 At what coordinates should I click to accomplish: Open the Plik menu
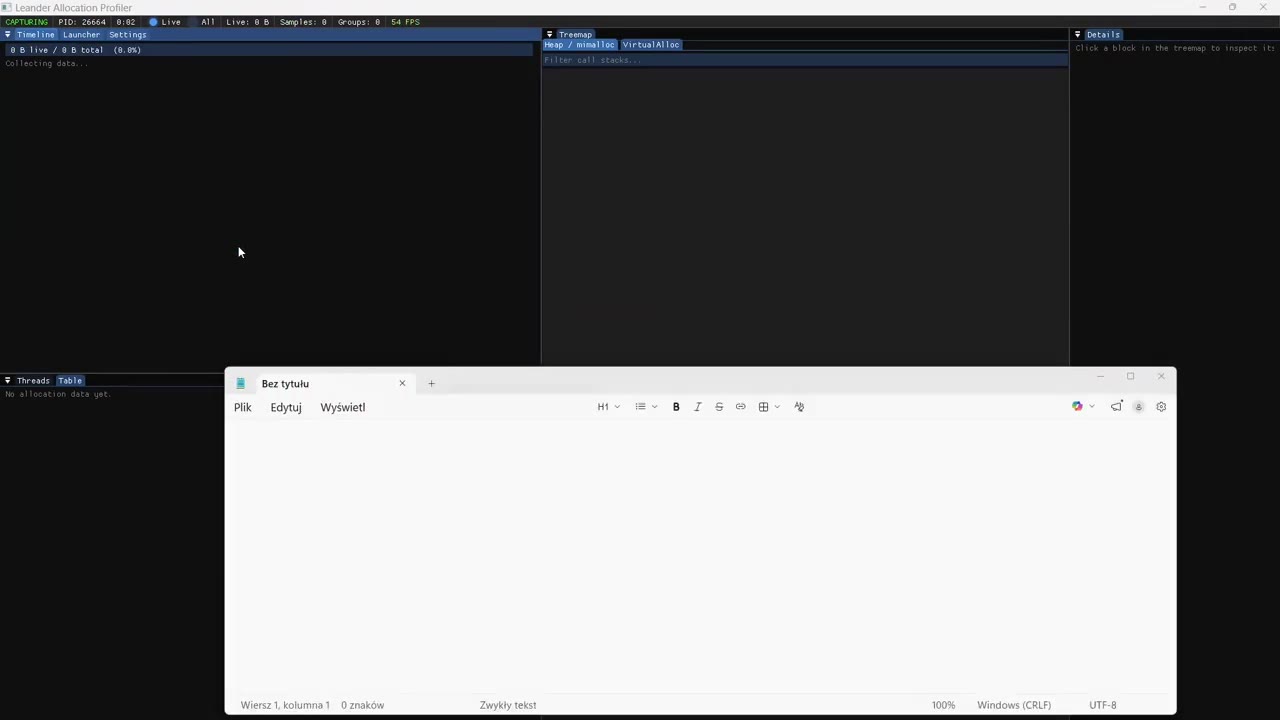click(243, 407)
